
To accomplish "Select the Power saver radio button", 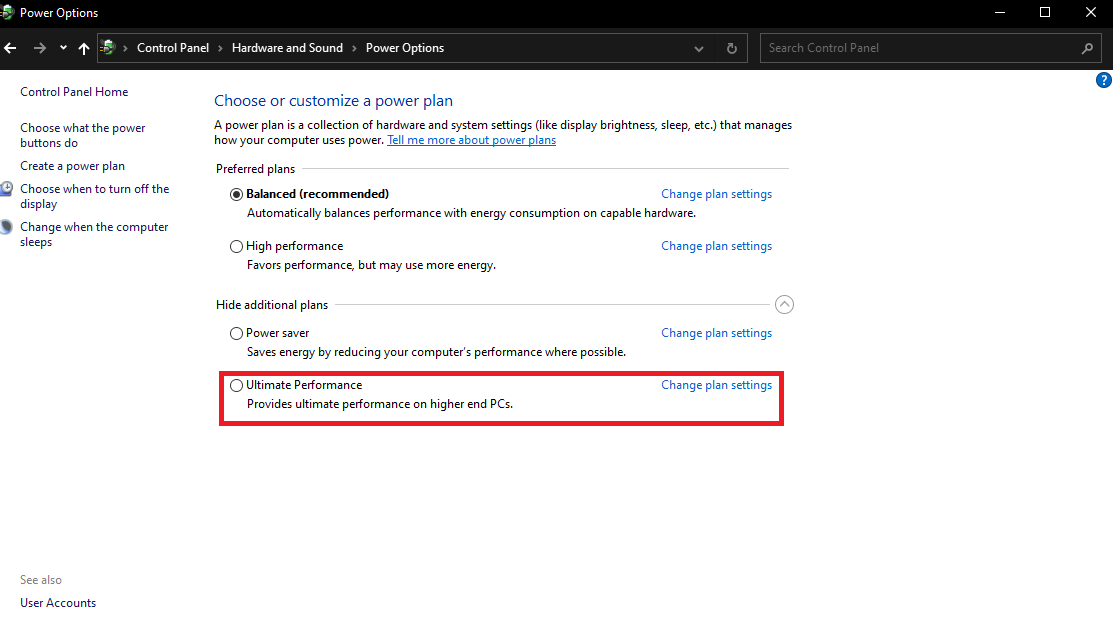I will tap(236, 333).
